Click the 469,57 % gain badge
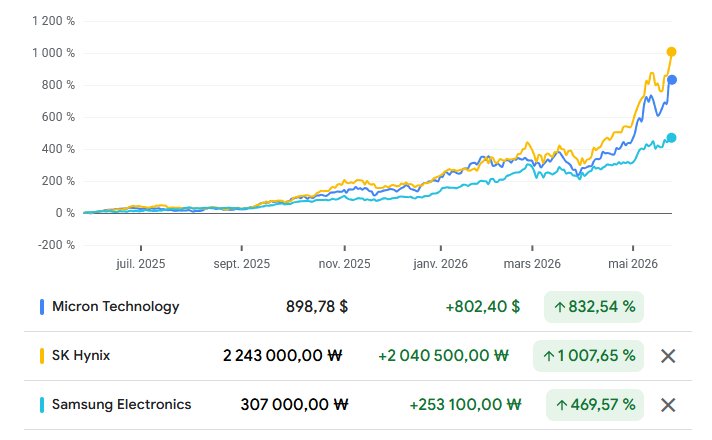 (595, 405)
